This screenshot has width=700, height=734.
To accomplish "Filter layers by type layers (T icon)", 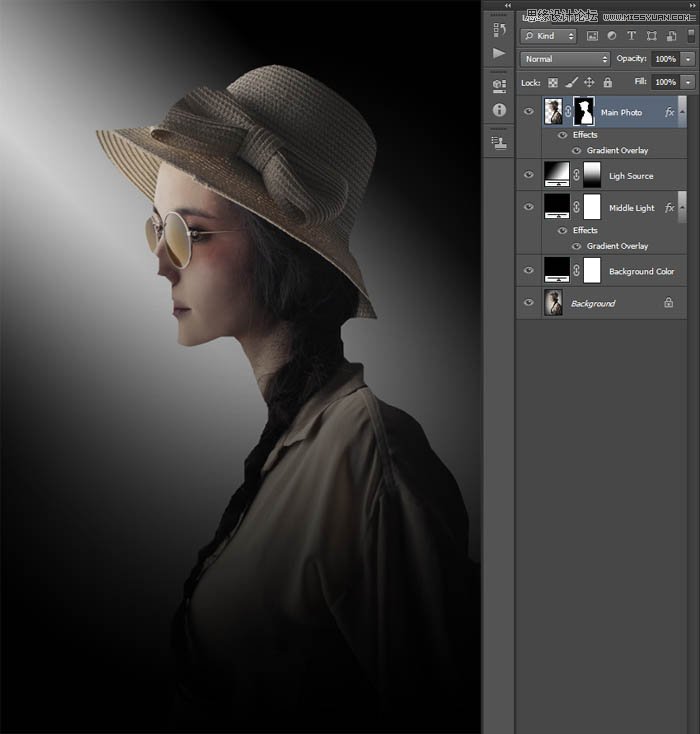I will coord(631,35).
